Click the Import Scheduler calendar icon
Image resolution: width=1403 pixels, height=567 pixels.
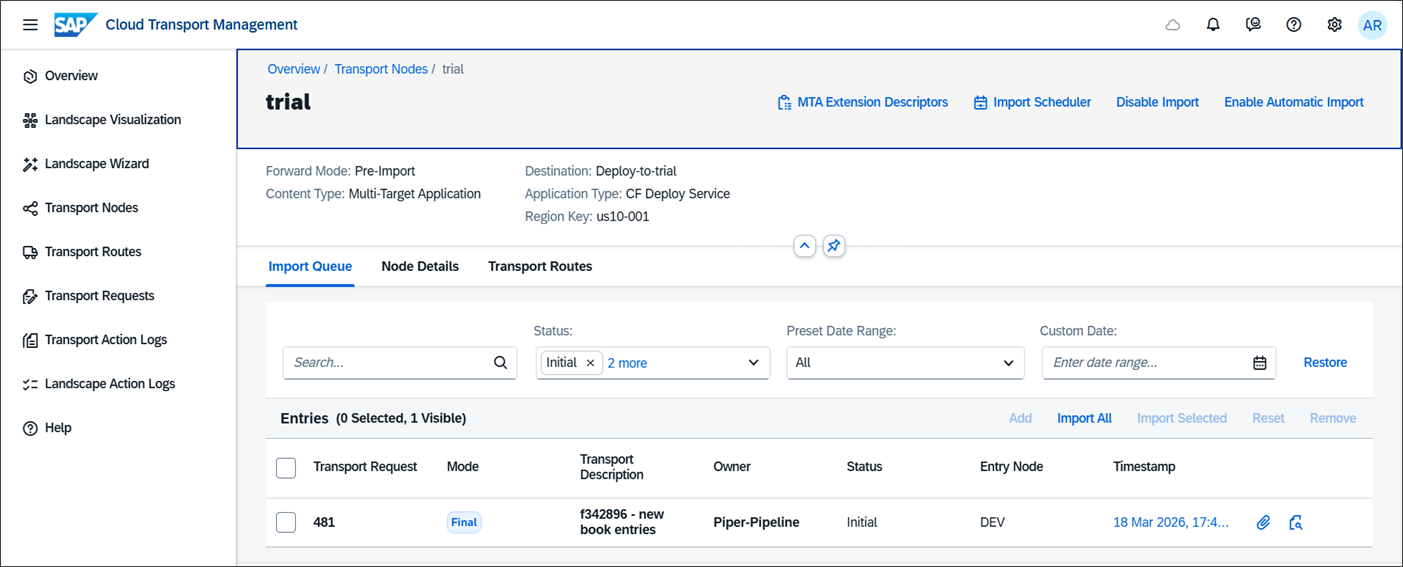pyautogui.click(x=980, y=103)
